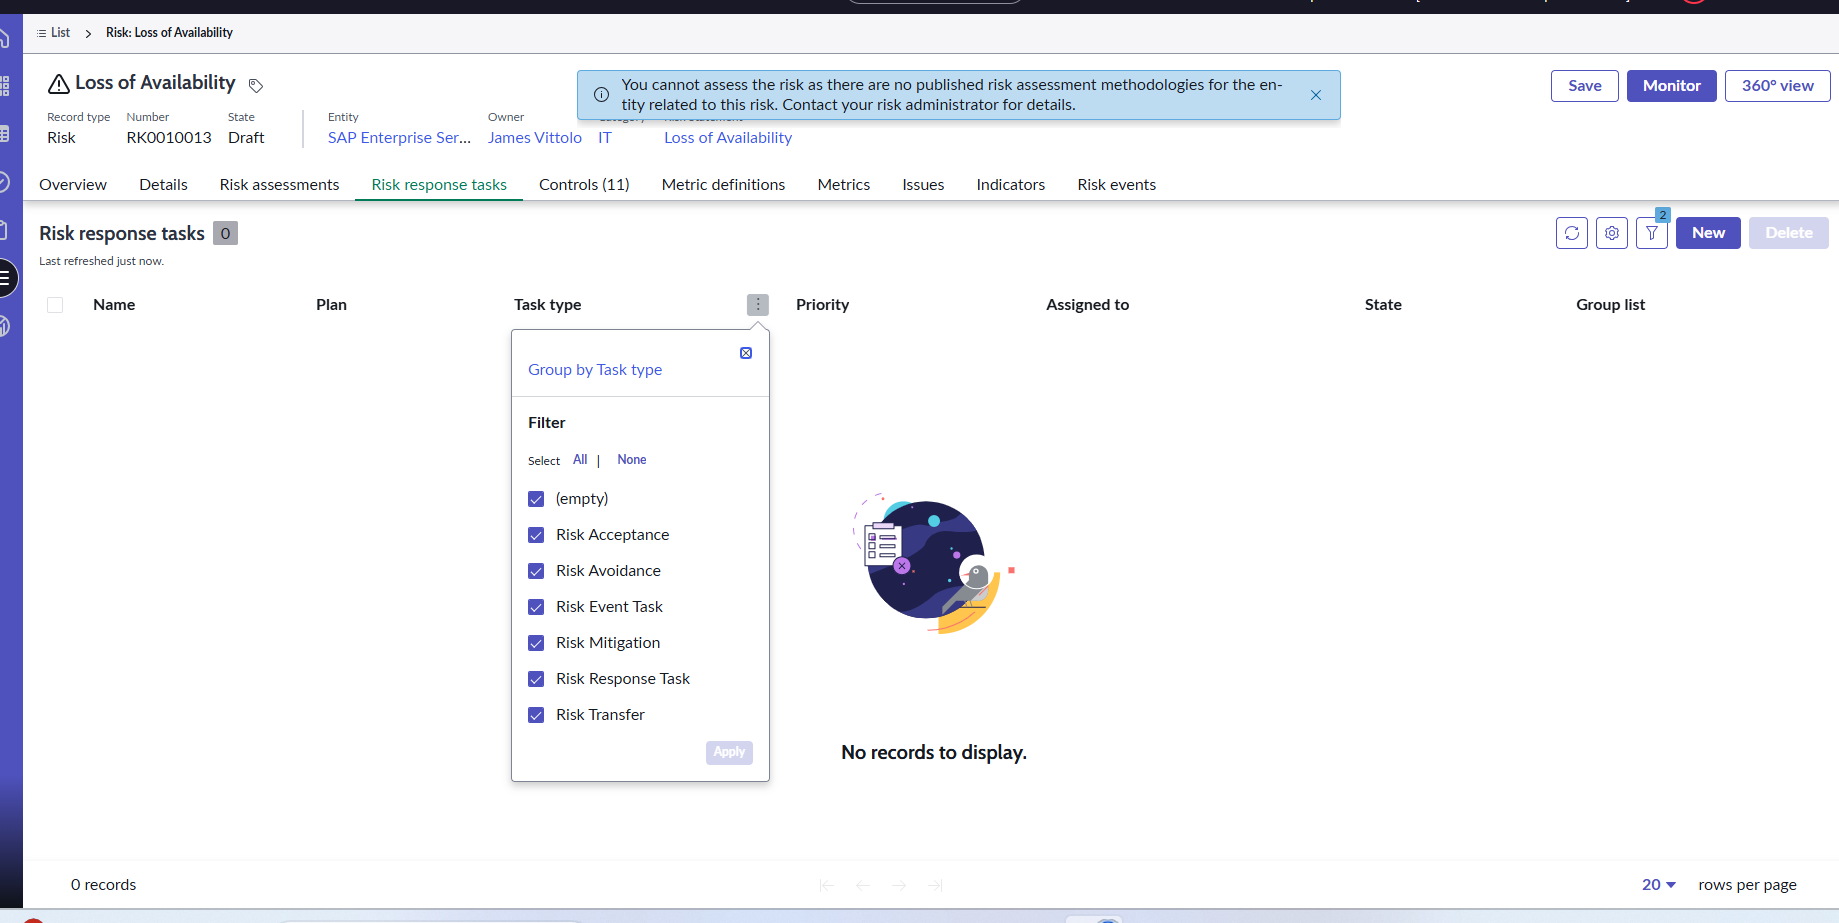This screenshot has height=923, width=1839.
Task: Go to the previous page arrow
Action: tap(863, 885)
